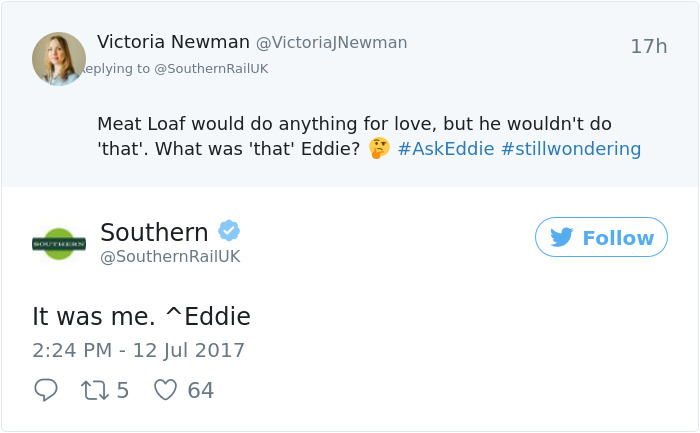Click the thinking face emoji in the tweet

[379, 149]
